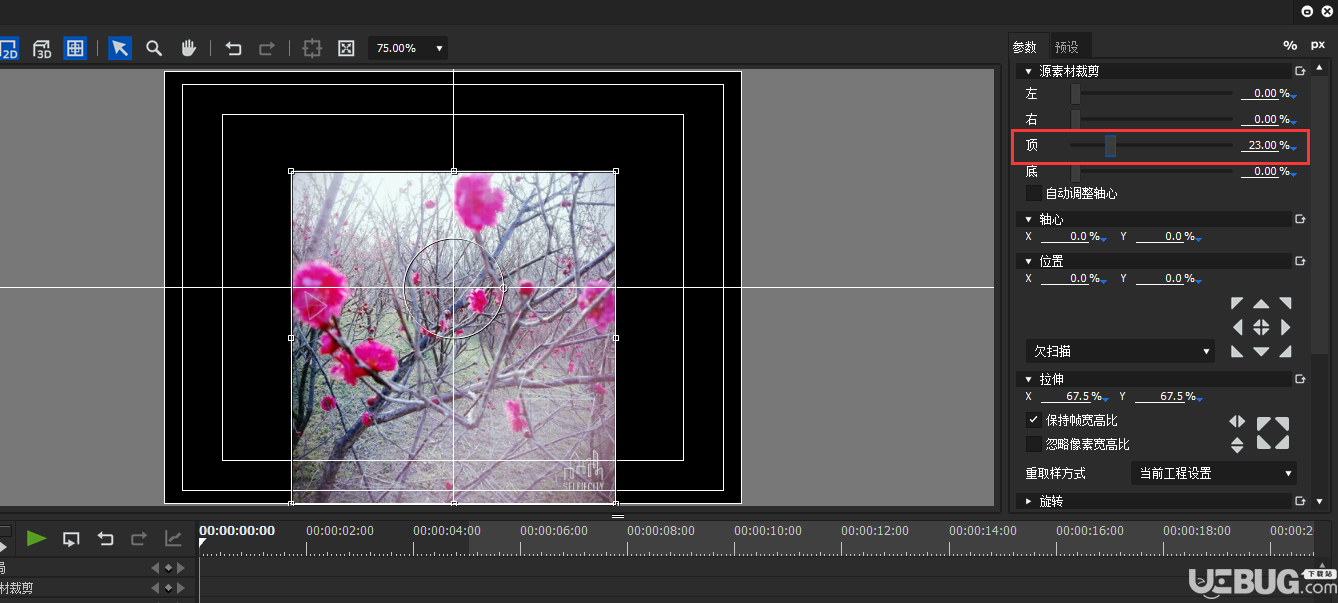The height and width of the screenshot is (603, 1338).
Task: Click the fit-height vertical arrows icon
Action: (x=1237, y=445)
